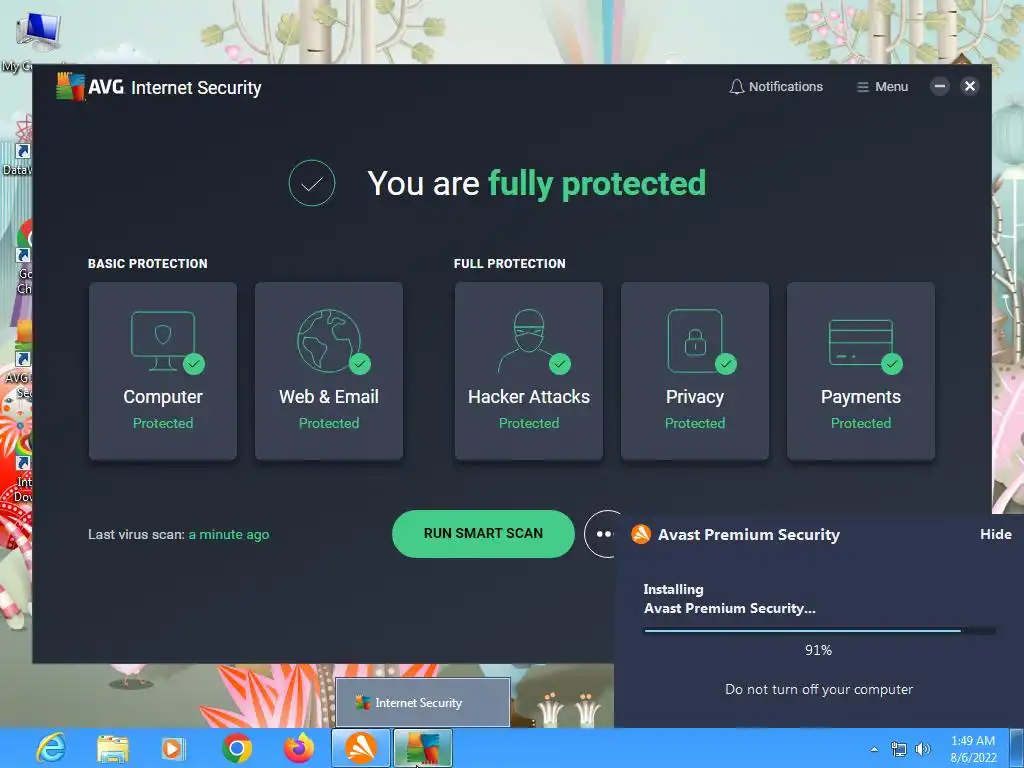
Task: Open the Computer protection tile
Action: point(163,371)
